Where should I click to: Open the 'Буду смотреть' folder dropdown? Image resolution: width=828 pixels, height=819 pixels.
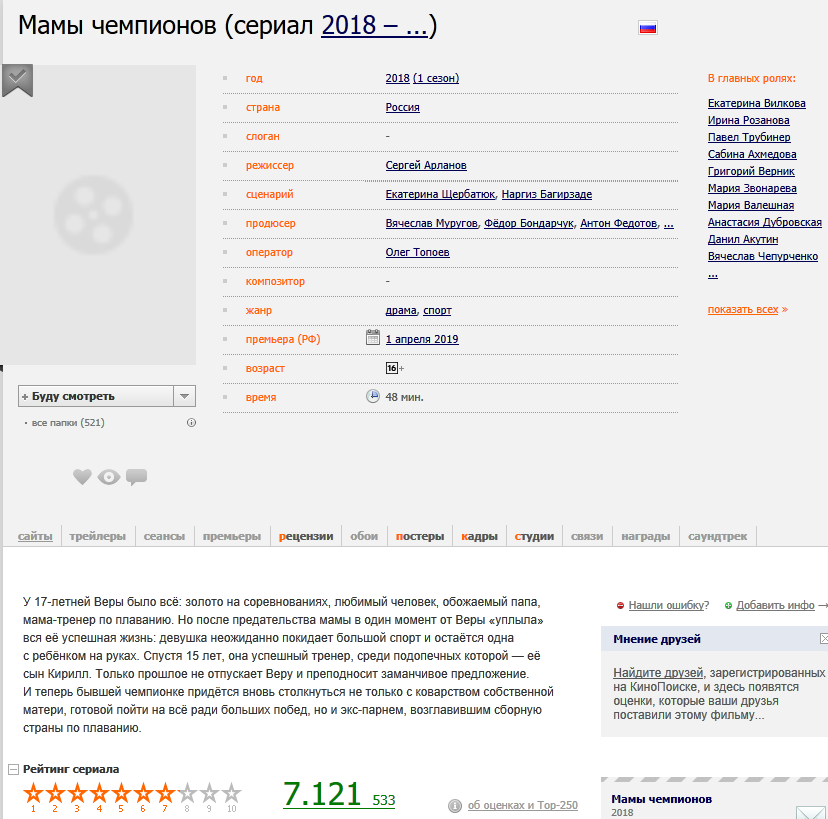pos(184,396)
